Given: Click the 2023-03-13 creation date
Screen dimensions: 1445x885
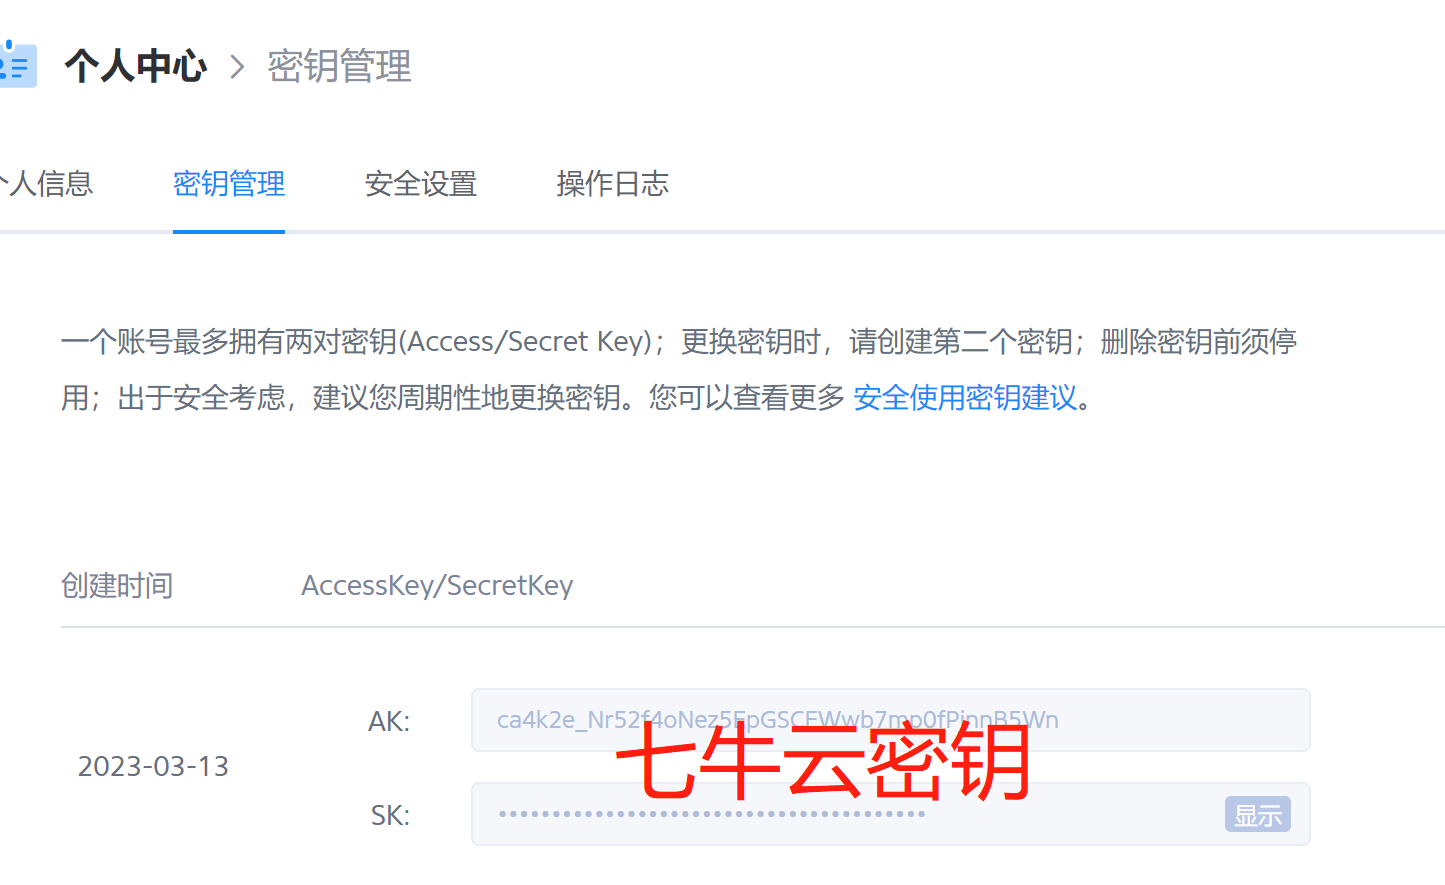Looking at the screenshot, I should (153, 766).
